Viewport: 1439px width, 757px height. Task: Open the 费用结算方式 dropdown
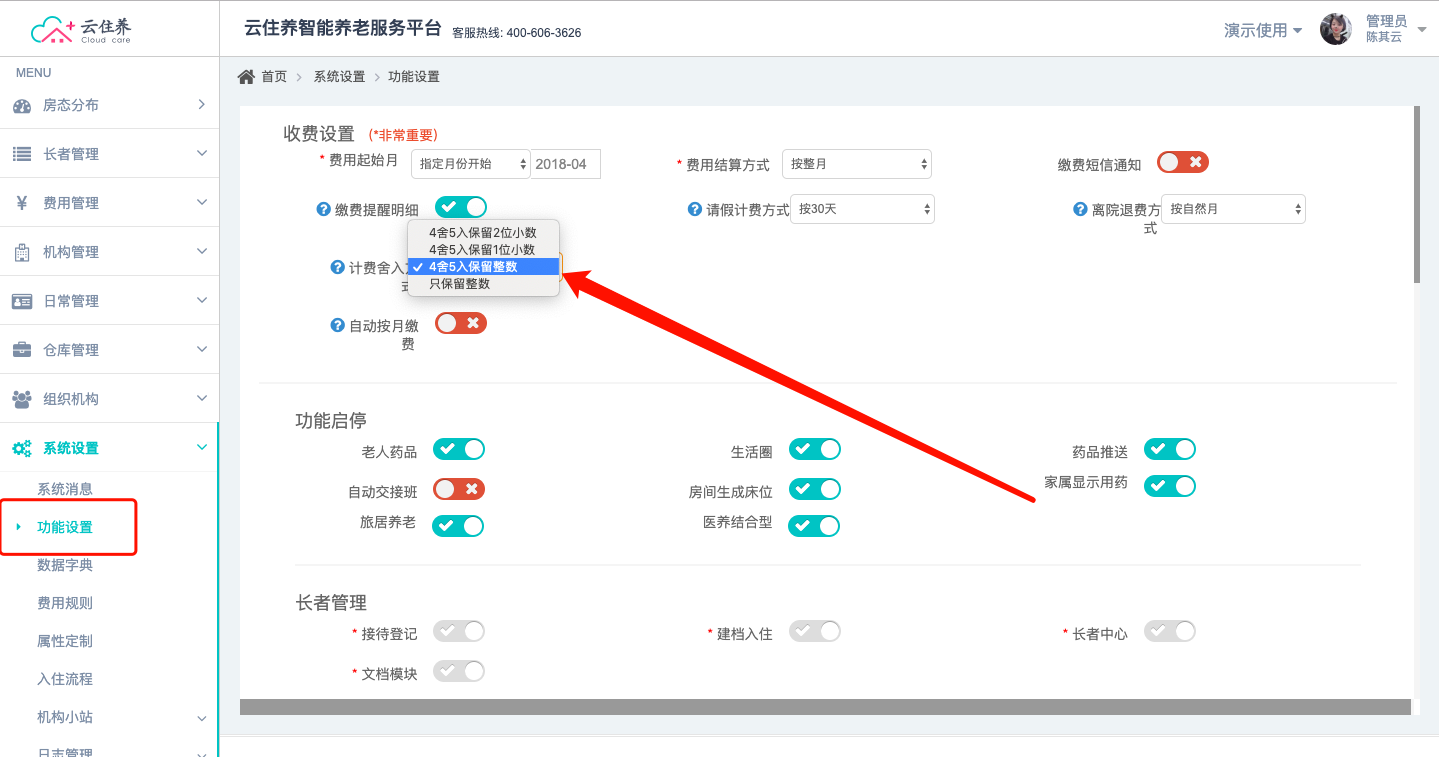[x=856, y=164]
